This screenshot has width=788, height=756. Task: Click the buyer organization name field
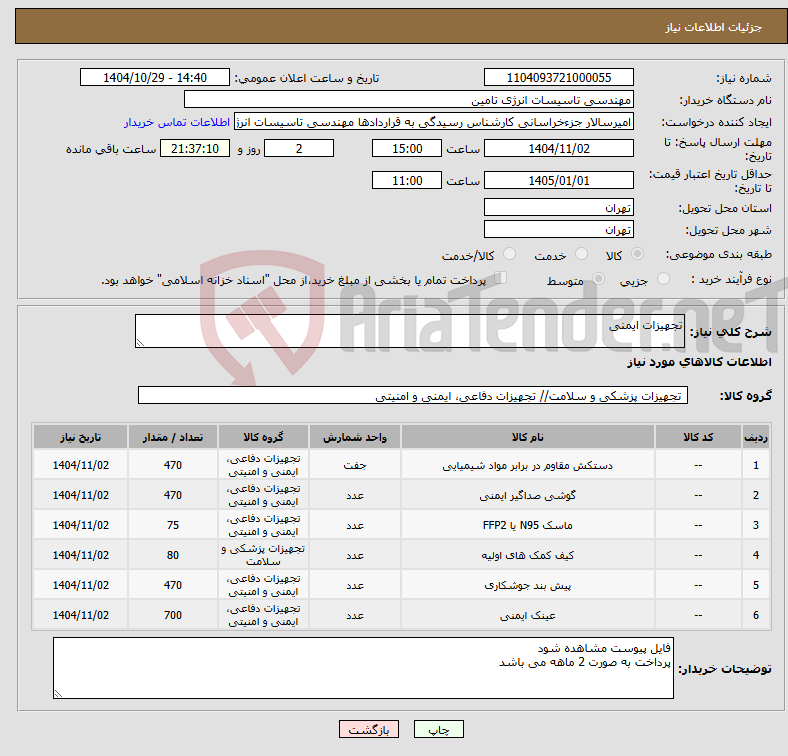point(409,100)
